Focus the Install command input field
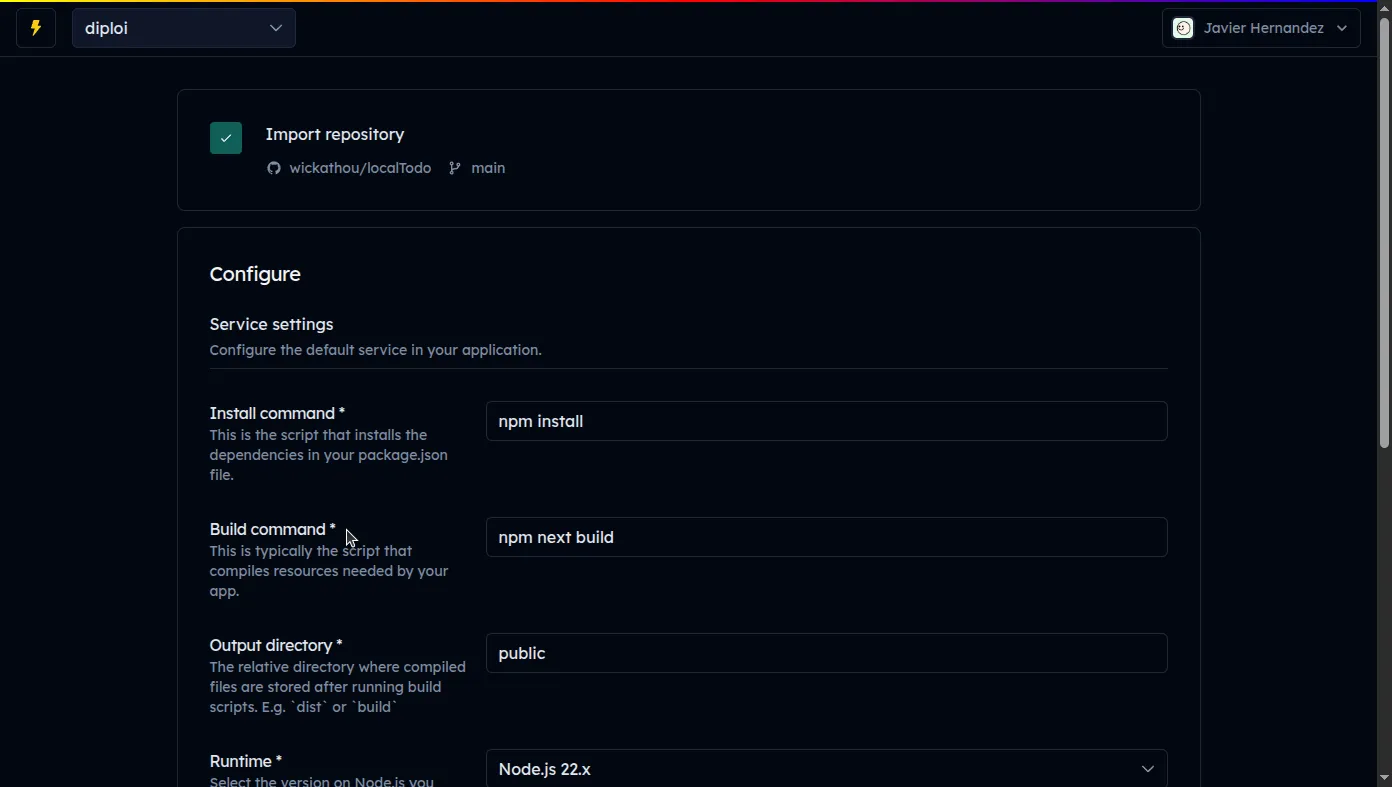This screenshot has height=787, width=1392. [x=826, y=421]
